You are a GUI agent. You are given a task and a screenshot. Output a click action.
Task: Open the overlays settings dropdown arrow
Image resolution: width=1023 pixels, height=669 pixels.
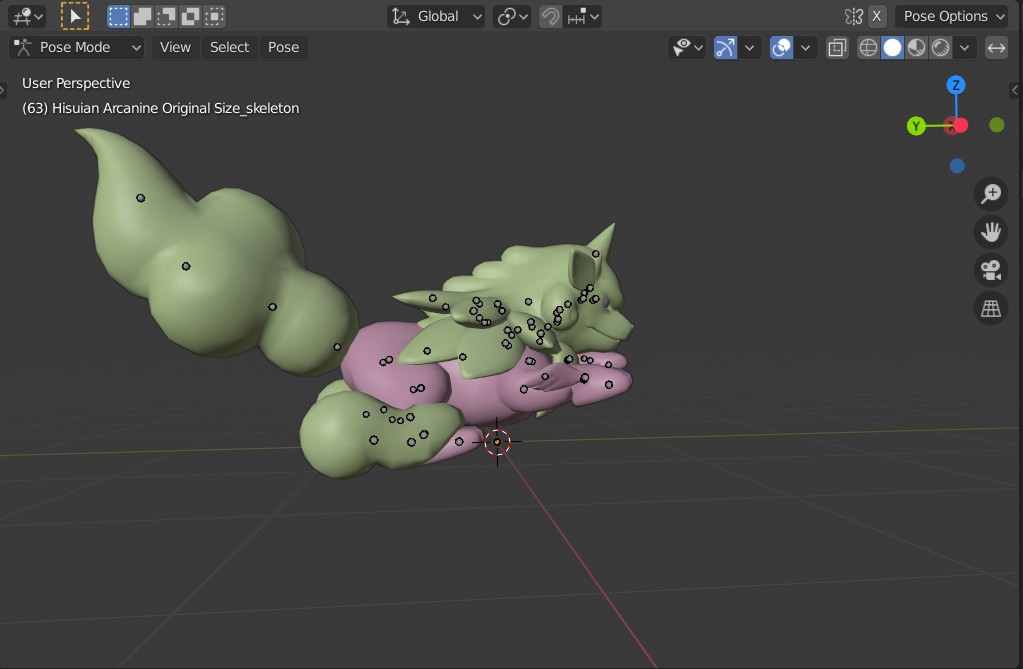pos(806,48)
